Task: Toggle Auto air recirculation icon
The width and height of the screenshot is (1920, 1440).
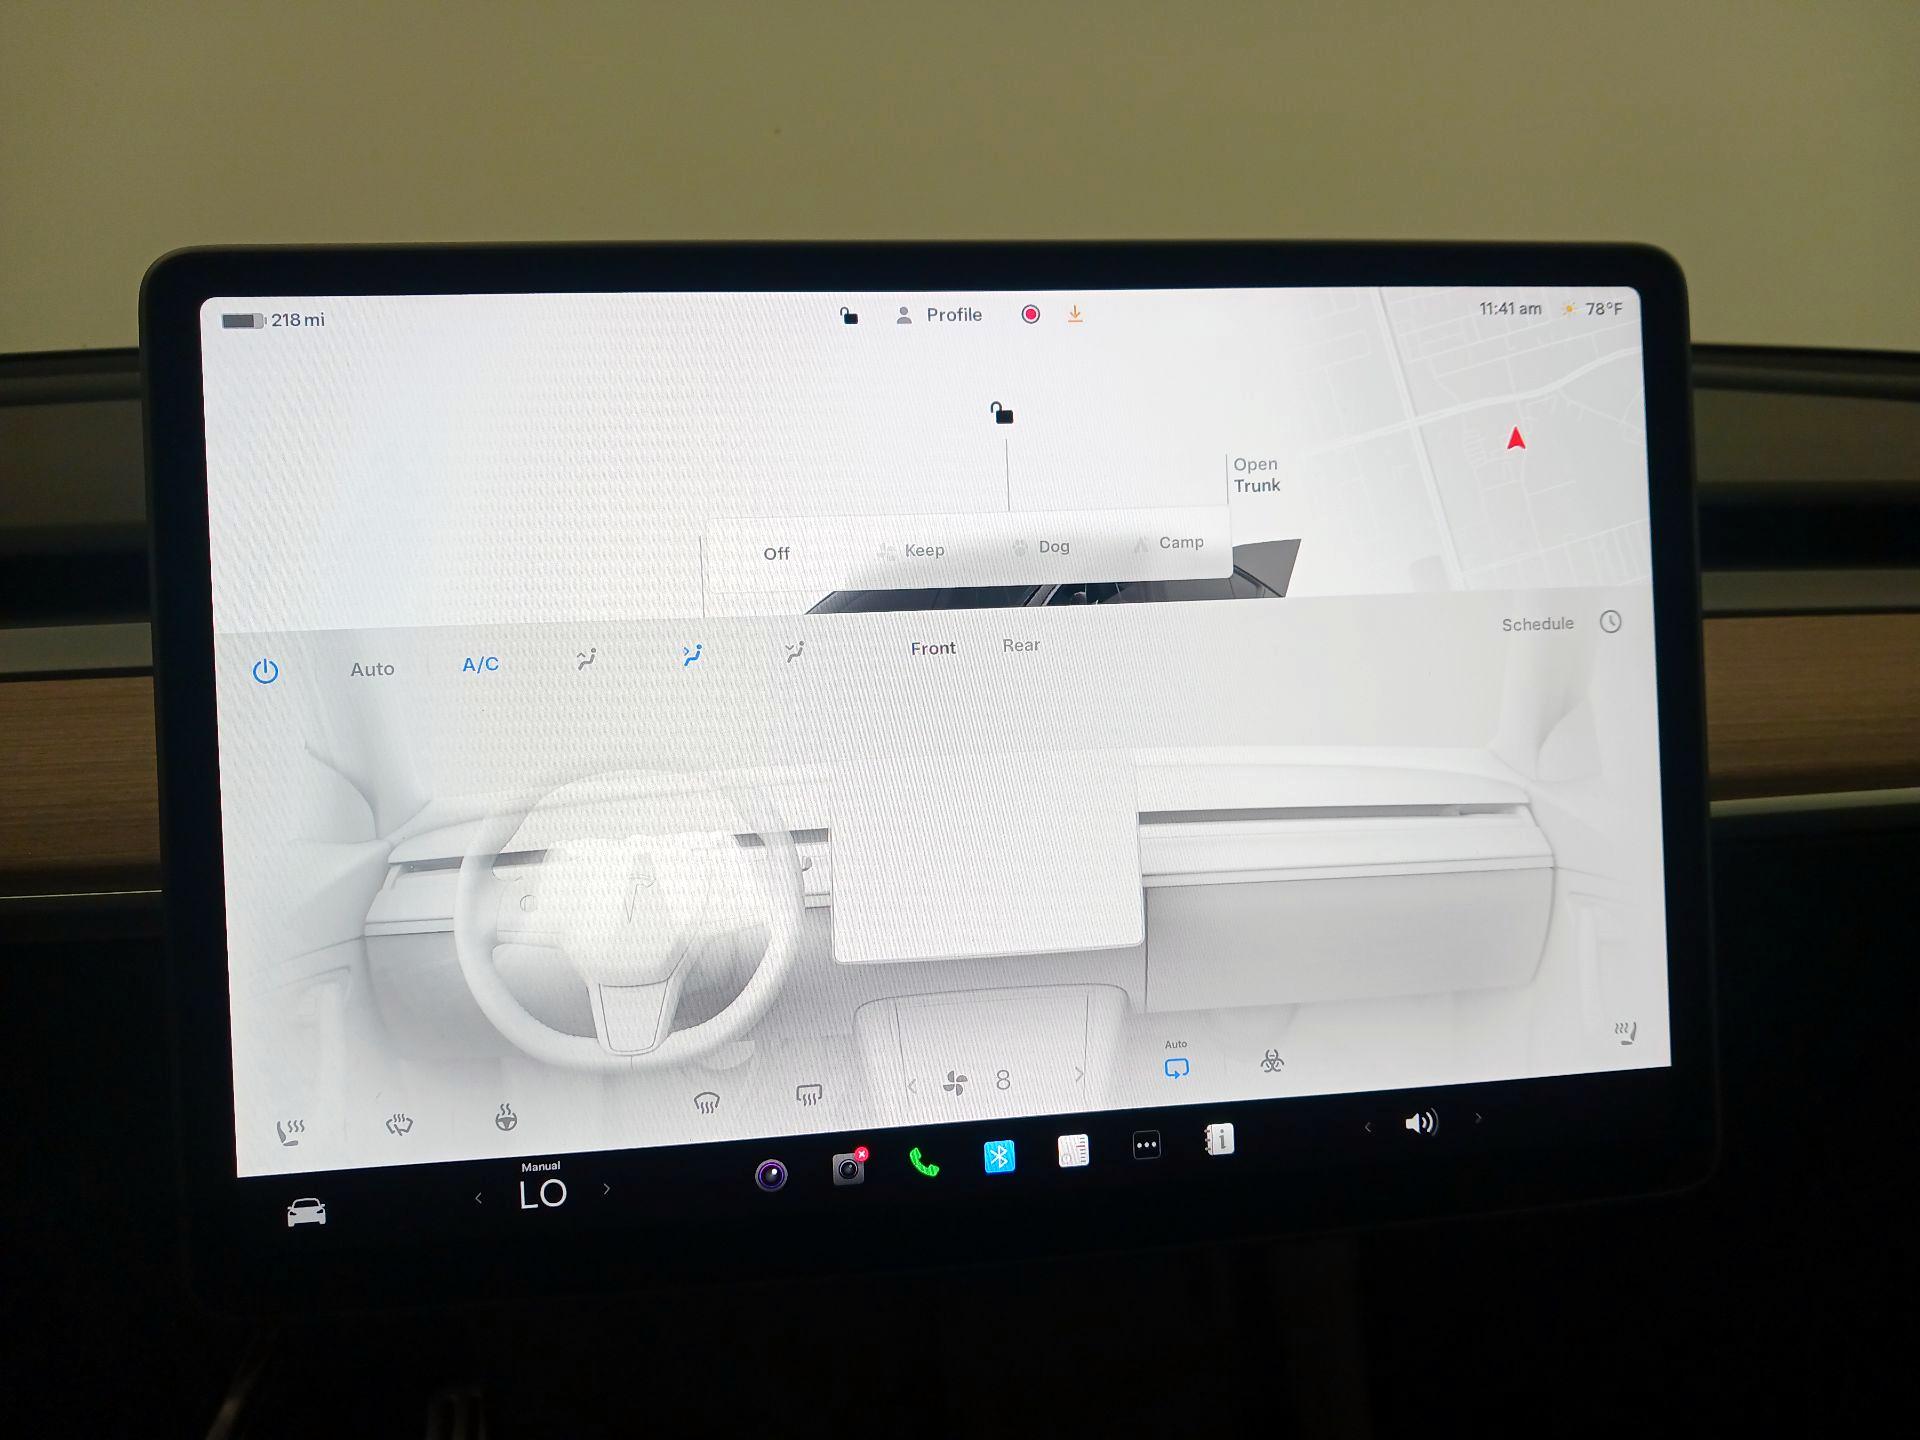Action: click(1176, 1068)
